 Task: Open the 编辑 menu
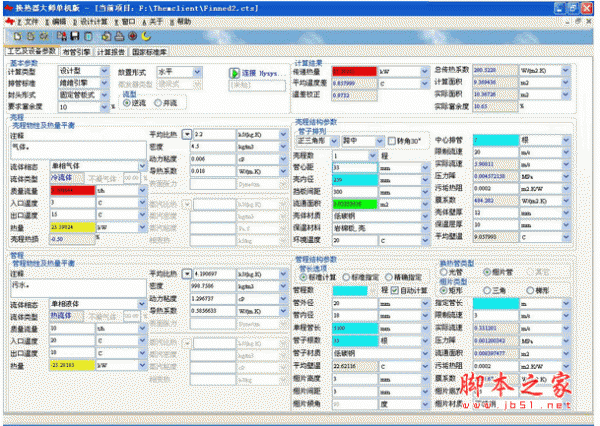coord(56,22)
